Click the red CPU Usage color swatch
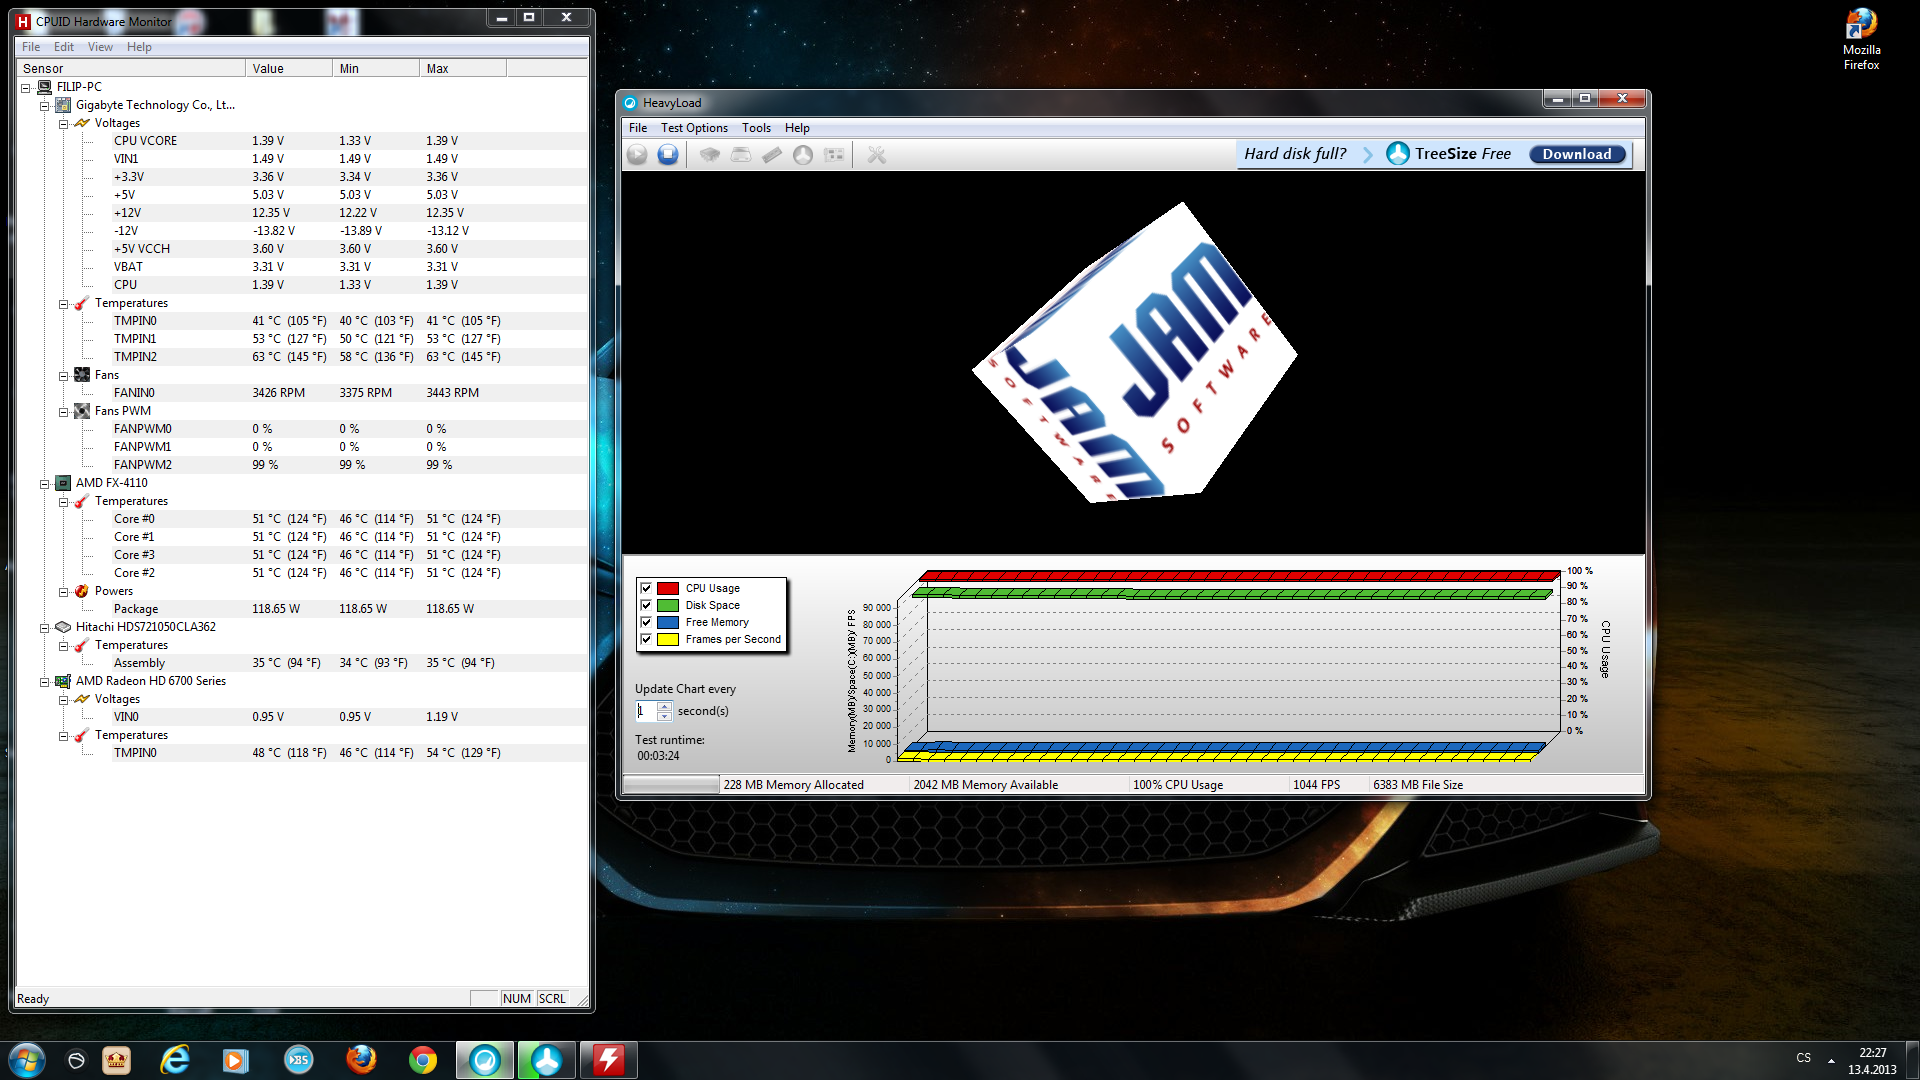 point(668,588)
